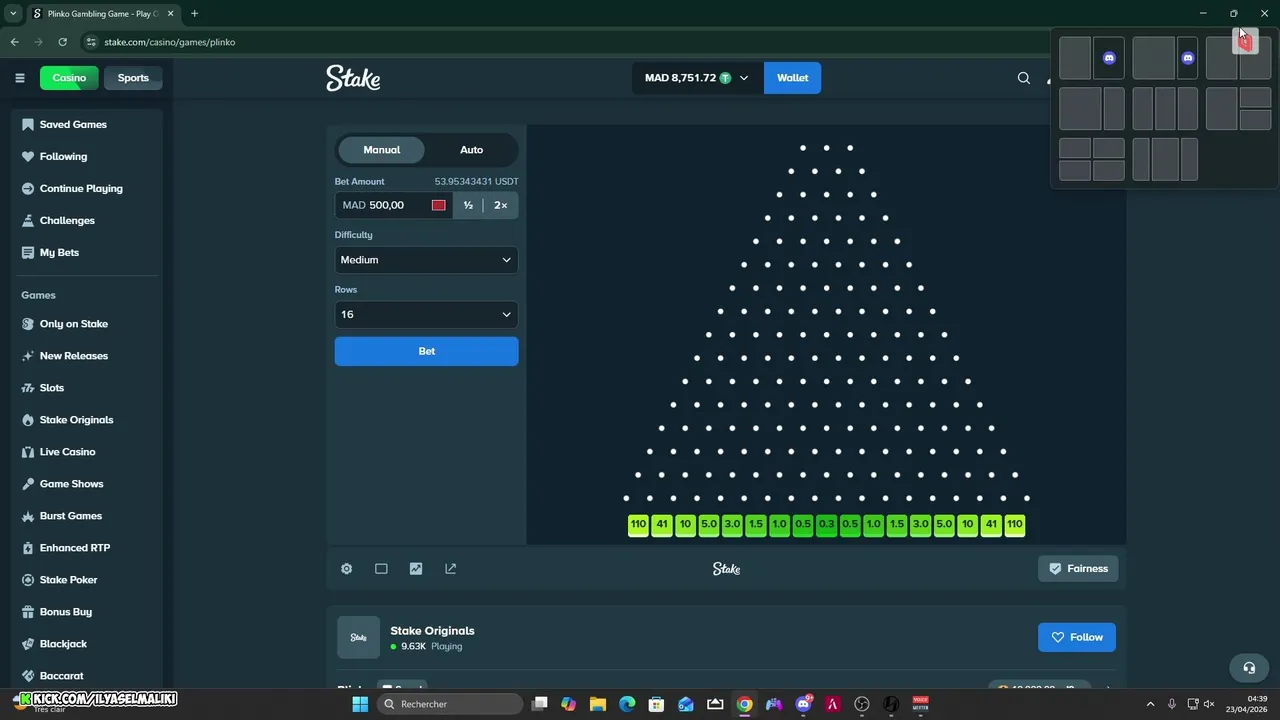
Task: Pop out the game window icon
Action: (x=451, y=569)
